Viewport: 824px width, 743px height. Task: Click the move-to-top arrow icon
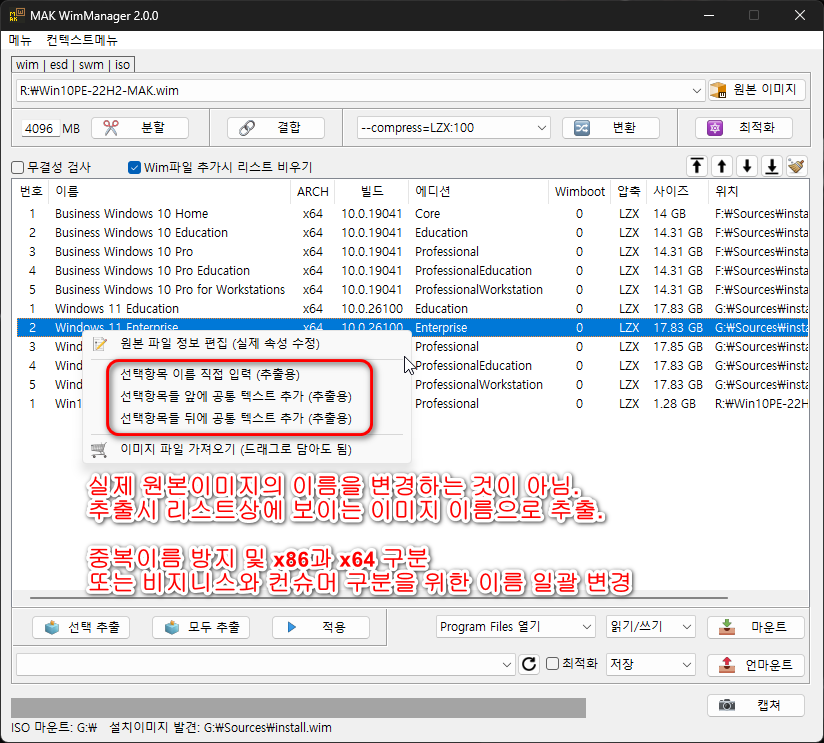tap(697, 167)
